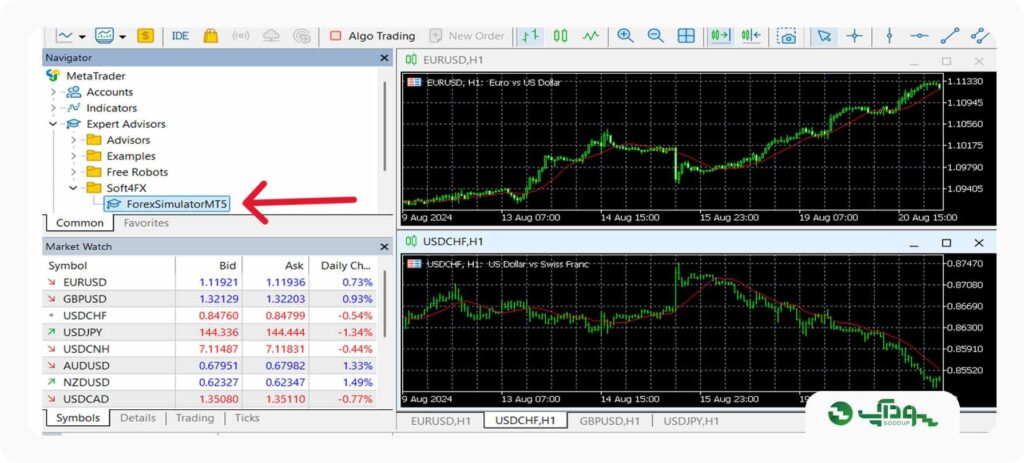Expand the Advisors folder
The height and width of the screenshot is (463, 1024).
click(74, 140)
